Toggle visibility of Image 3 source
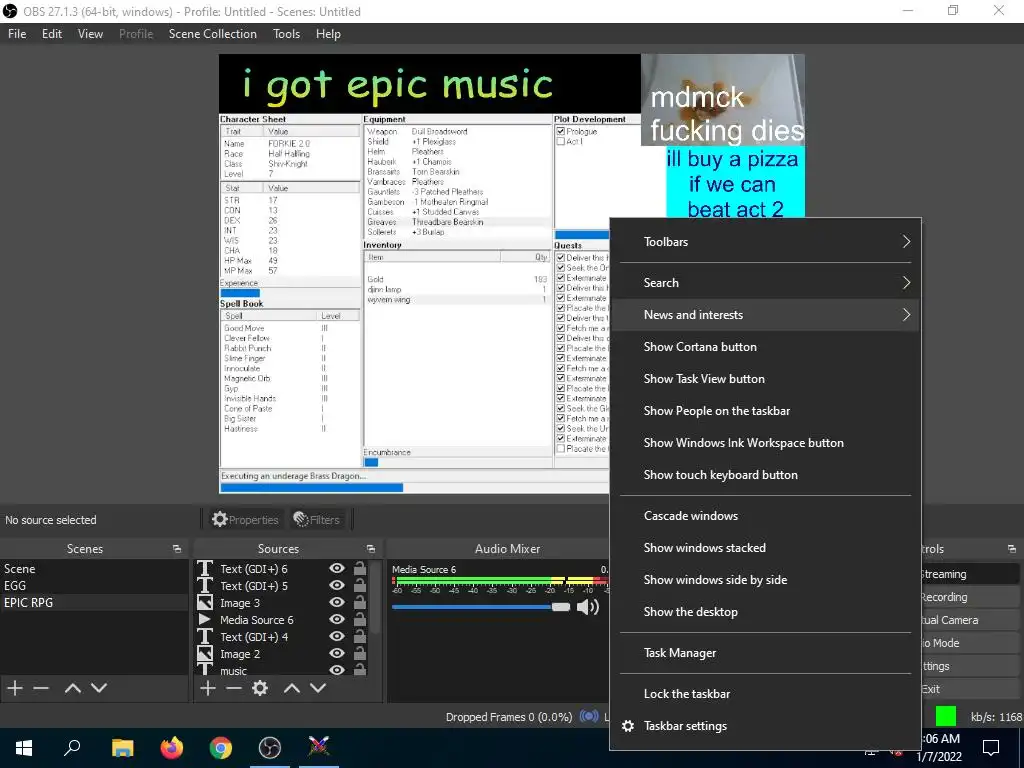The height and width of the screenshot is (768, 1024). tap(337, 602)
